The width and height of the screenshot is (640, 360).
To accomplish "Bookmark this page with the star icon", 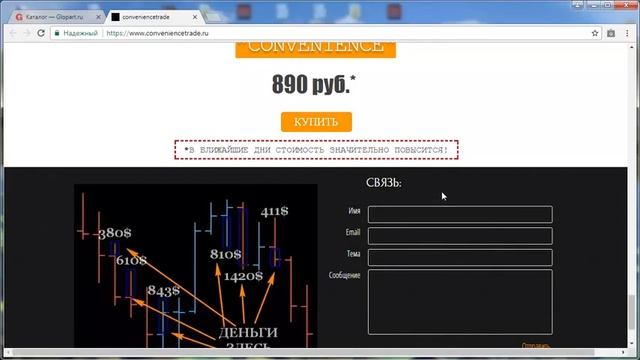I will [595, 33].
